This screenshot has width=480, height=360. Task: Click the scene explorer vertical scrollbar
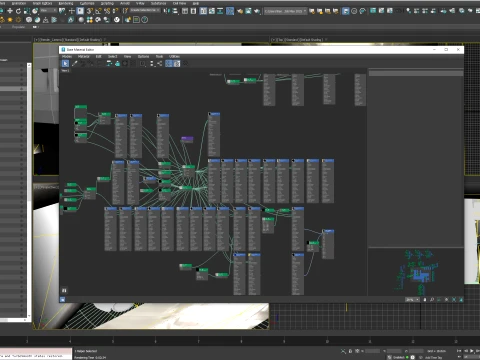click(x=29, y=190)
